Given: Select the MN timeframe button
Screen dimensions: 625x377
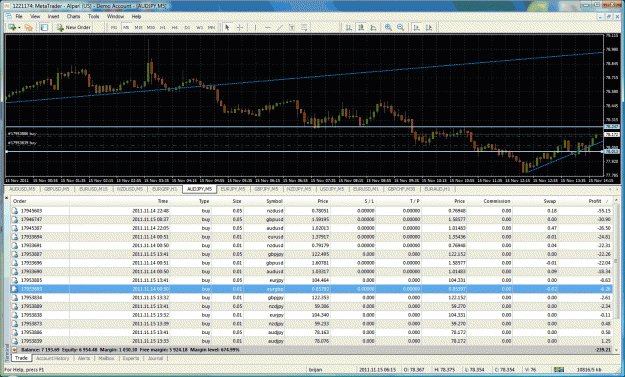Looking at the screenshot, I should point(212,27).
